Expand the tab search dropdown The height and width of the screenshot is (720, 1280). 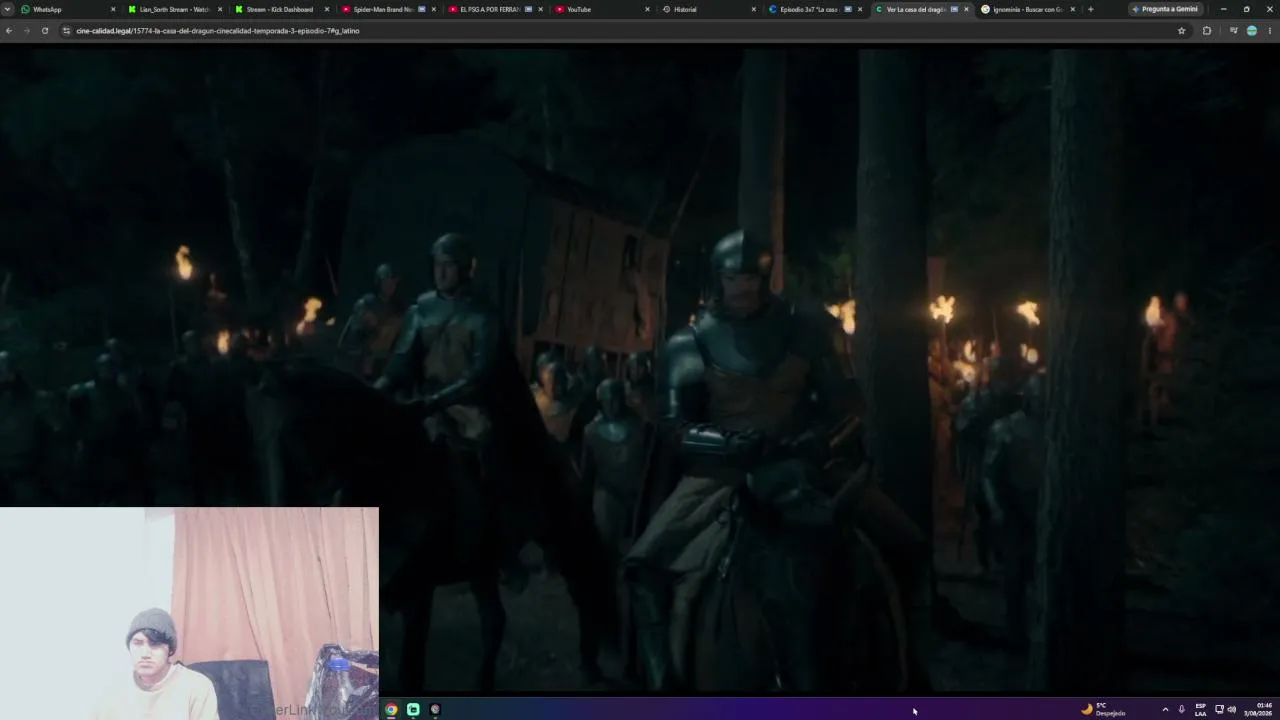(x=8, y=9)
